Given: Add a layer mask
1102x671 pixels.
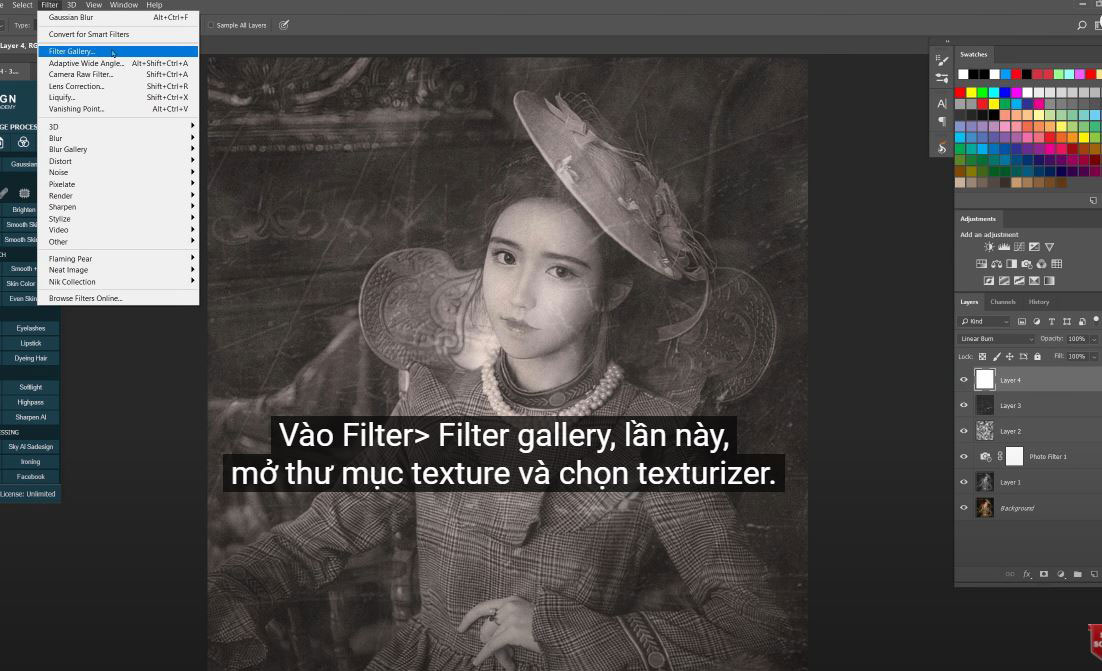Looking at the screenshot, I should point(1044,574).
